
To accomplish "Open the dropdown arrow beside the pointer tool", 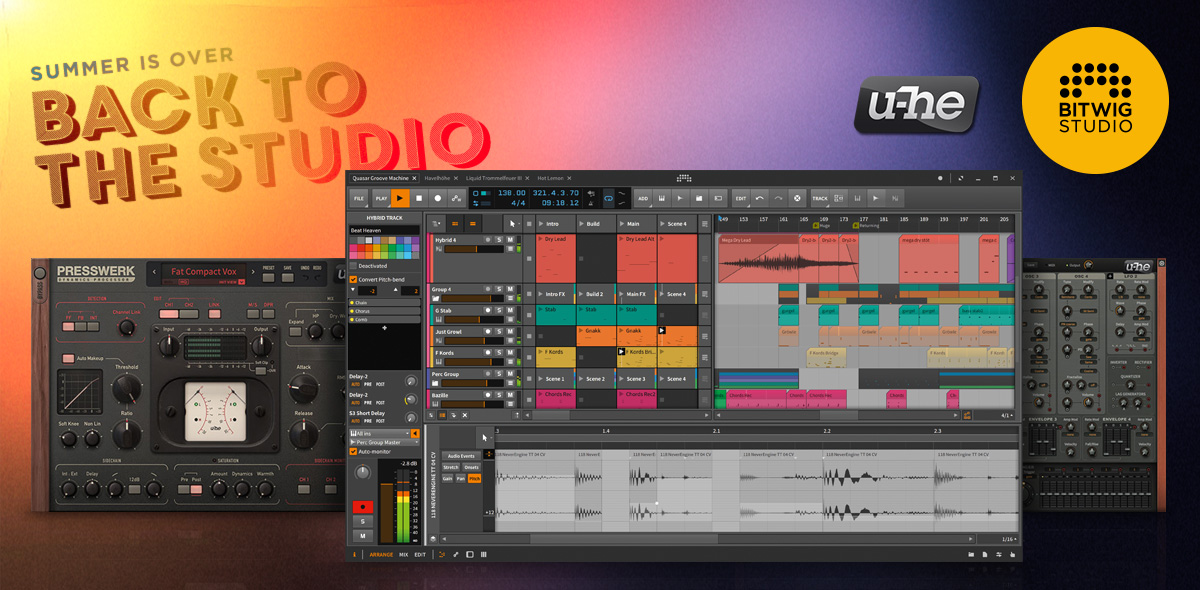I will pyautogui.click(x=521, y=224).
